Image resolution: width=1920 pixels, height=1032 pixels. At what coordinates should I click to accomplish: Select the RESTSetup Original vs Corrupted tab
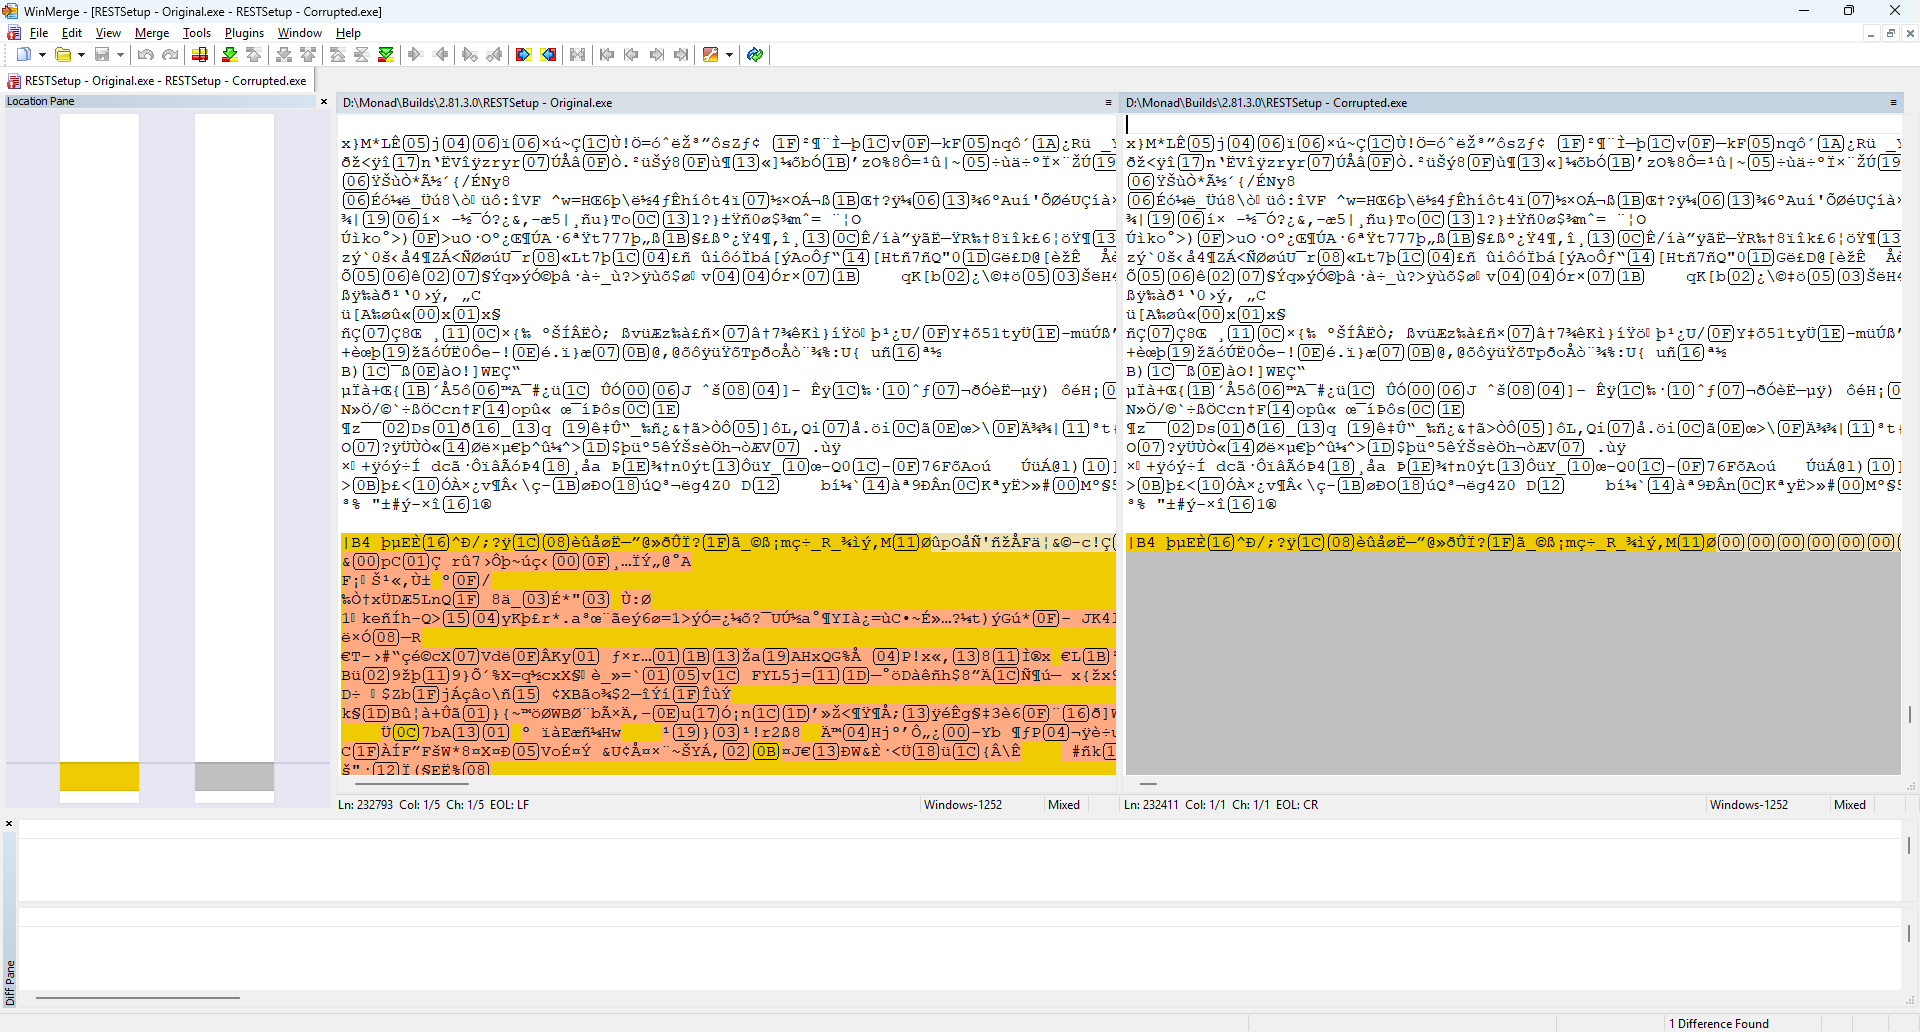point(160,81)
